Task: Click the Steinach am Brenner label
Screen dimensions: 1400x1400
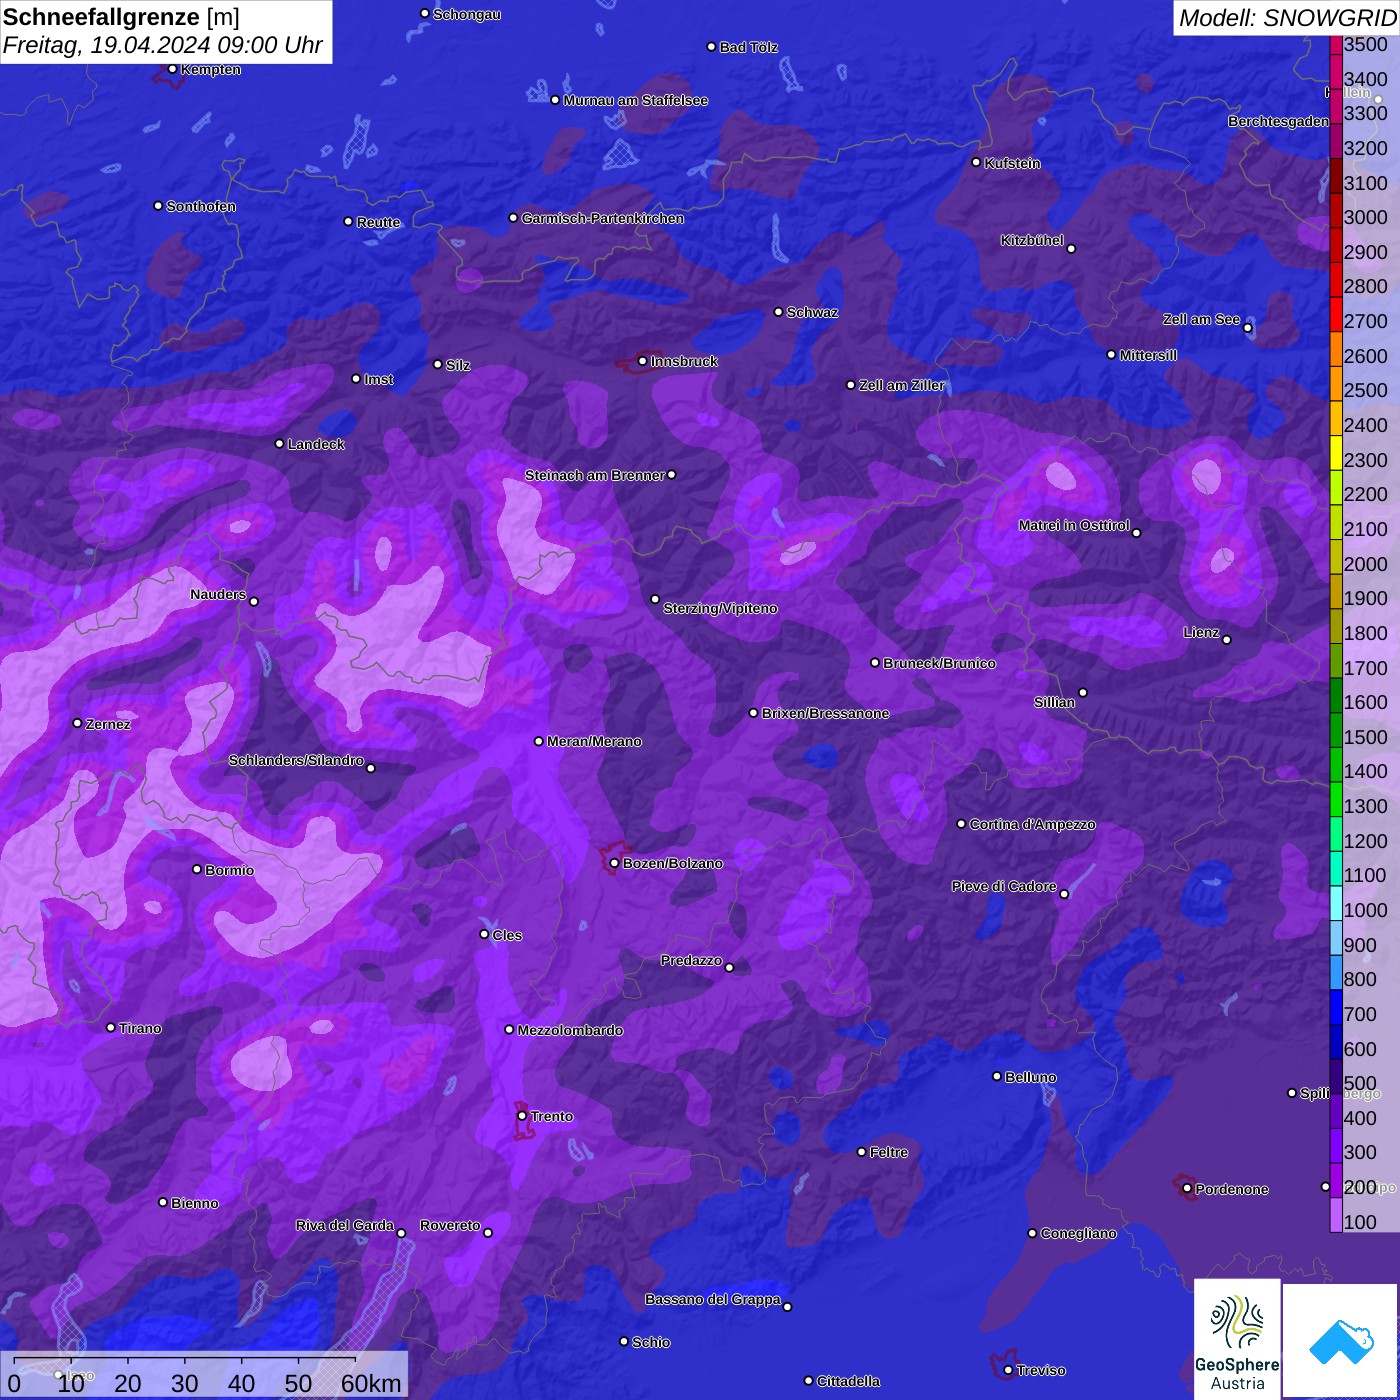Action: point(595,475)
